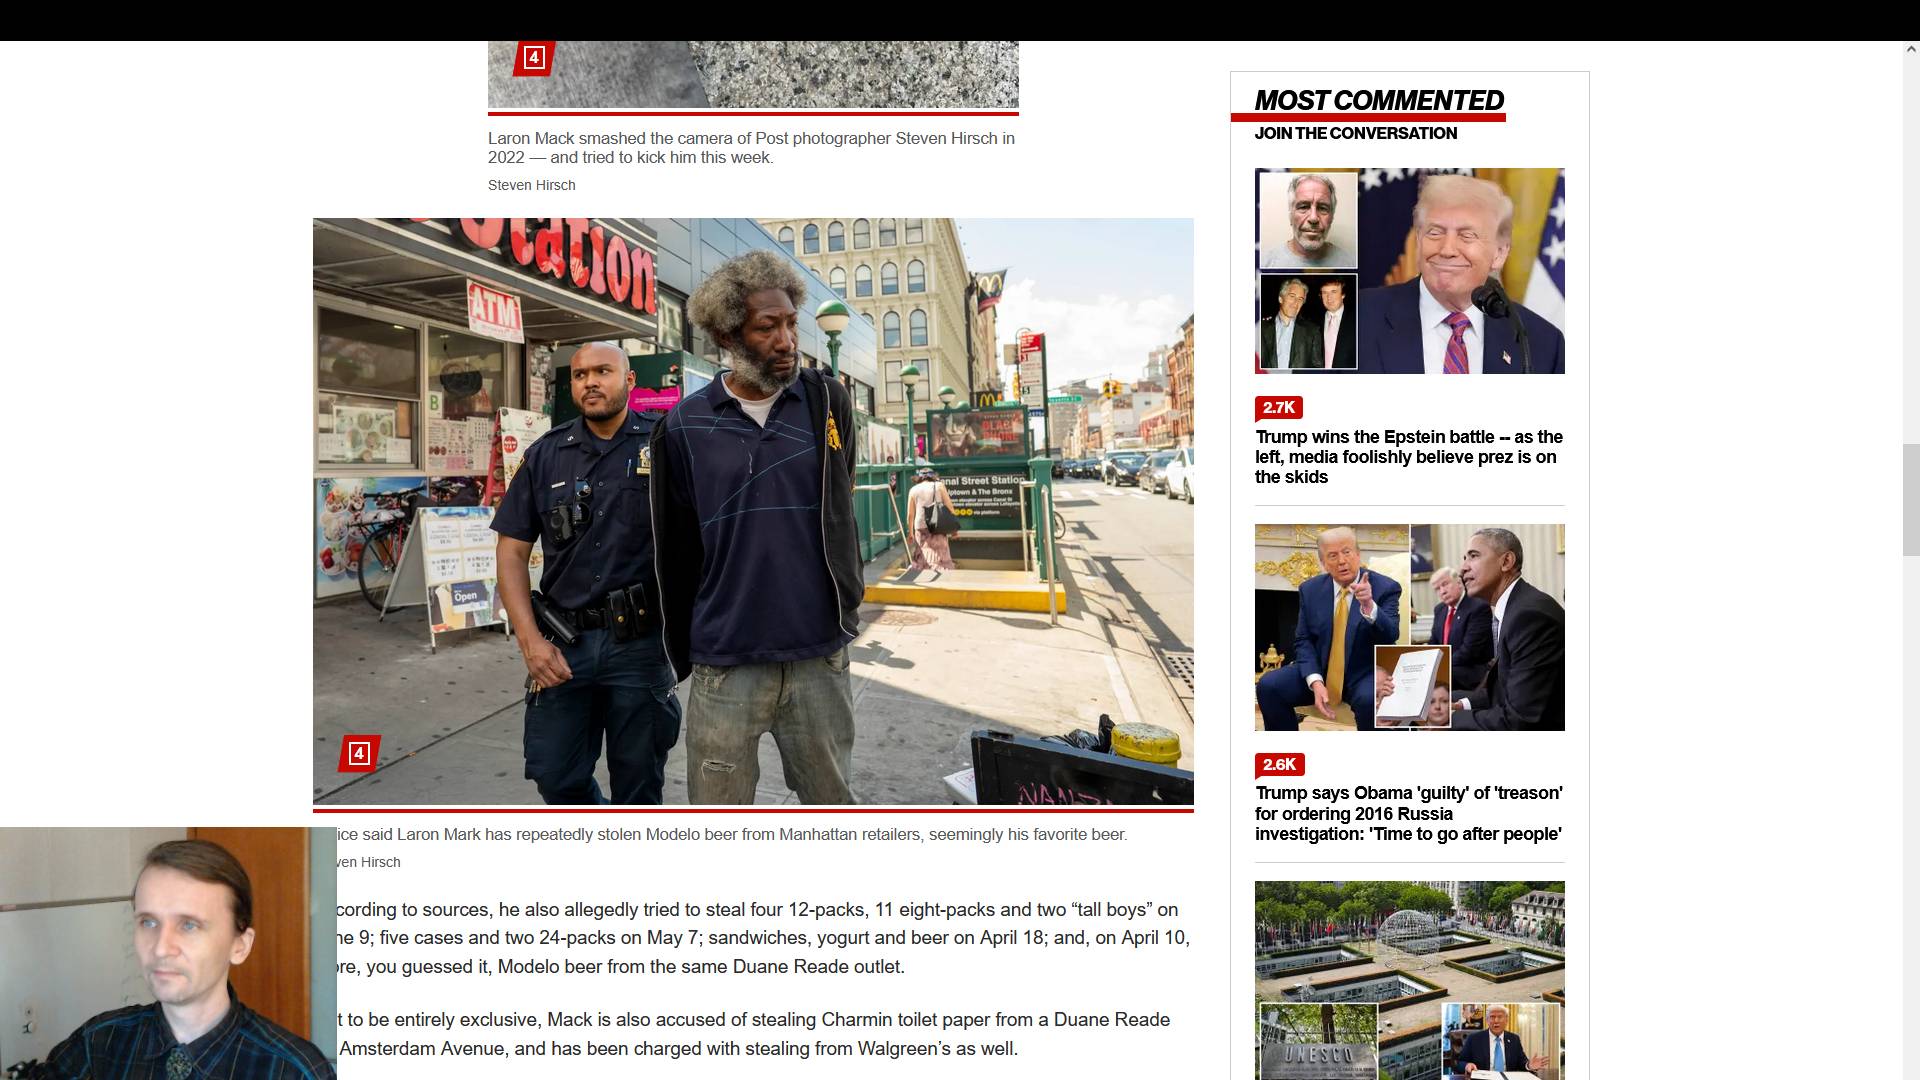Click the UNESCO story thumbnail
Image resolution: width=1920 pixels, height=1080 pixels.
pos(1409,978)
